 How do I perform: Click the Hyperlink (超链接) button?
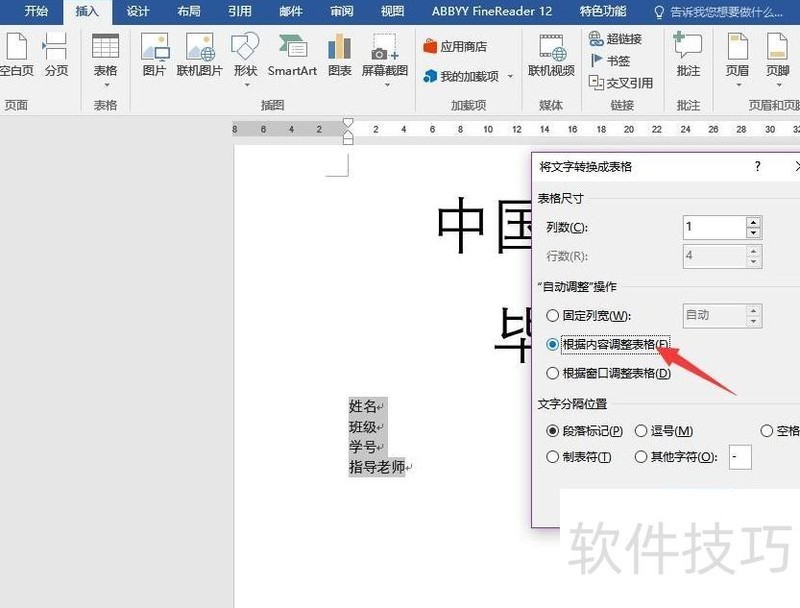[x=614, y=39]
